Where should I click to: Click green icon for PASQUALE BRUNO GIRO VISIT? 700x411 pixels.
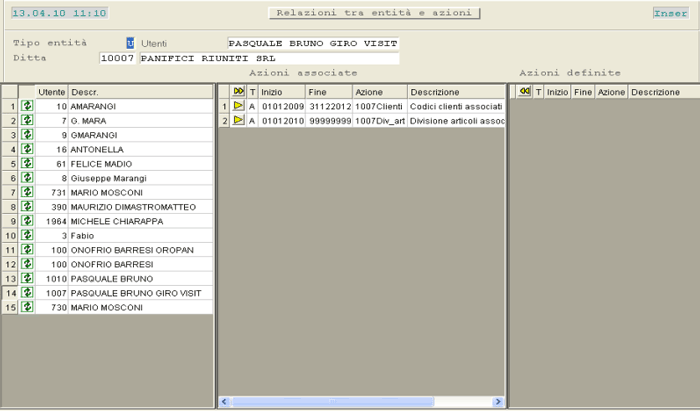(x=28, y=293)
